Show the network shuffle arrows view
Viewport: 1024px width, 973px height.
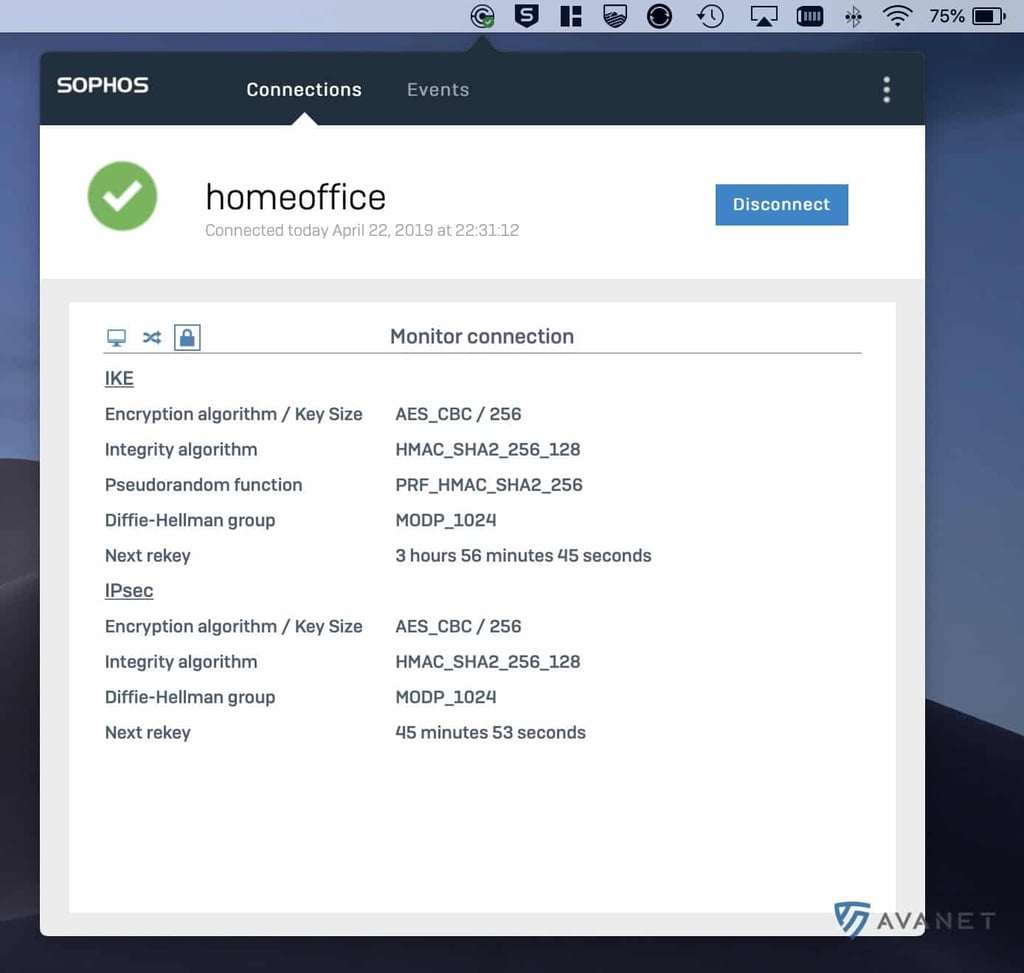click(152, 338)
